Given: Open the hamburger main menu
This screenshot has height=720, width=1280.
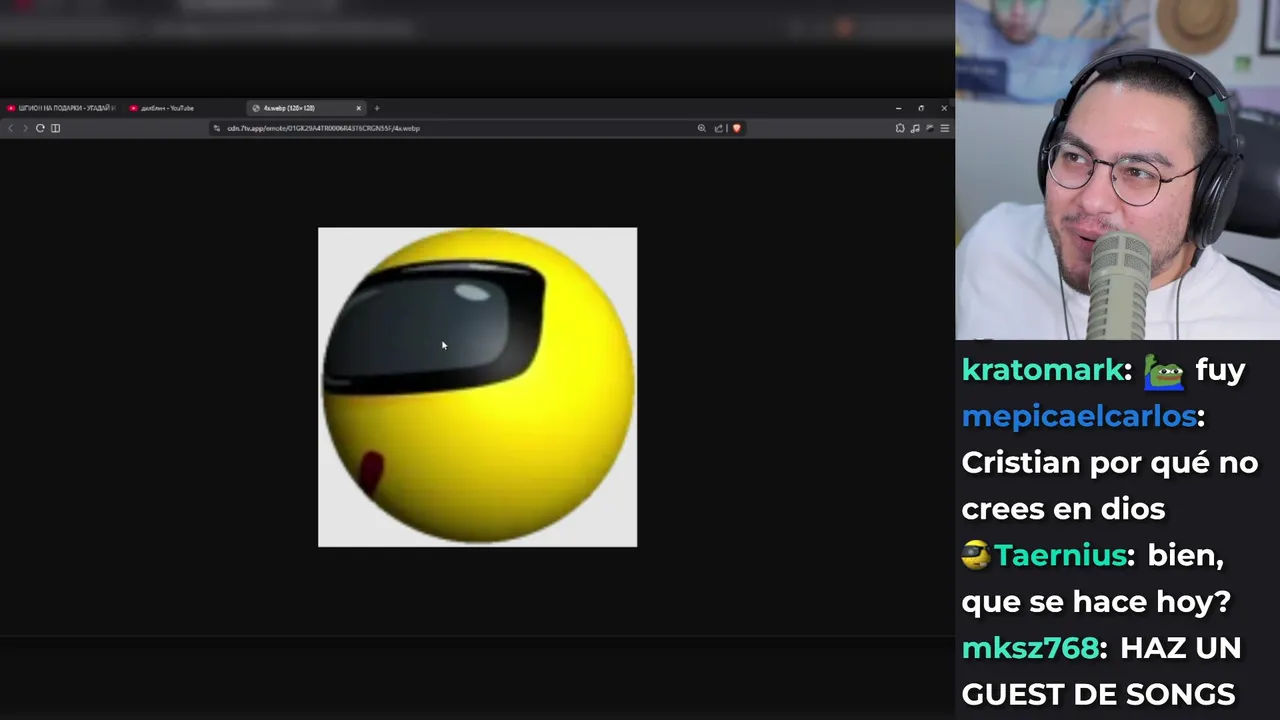Looking at the screenshot, I should pyautogui.click(x=944, y=128).
